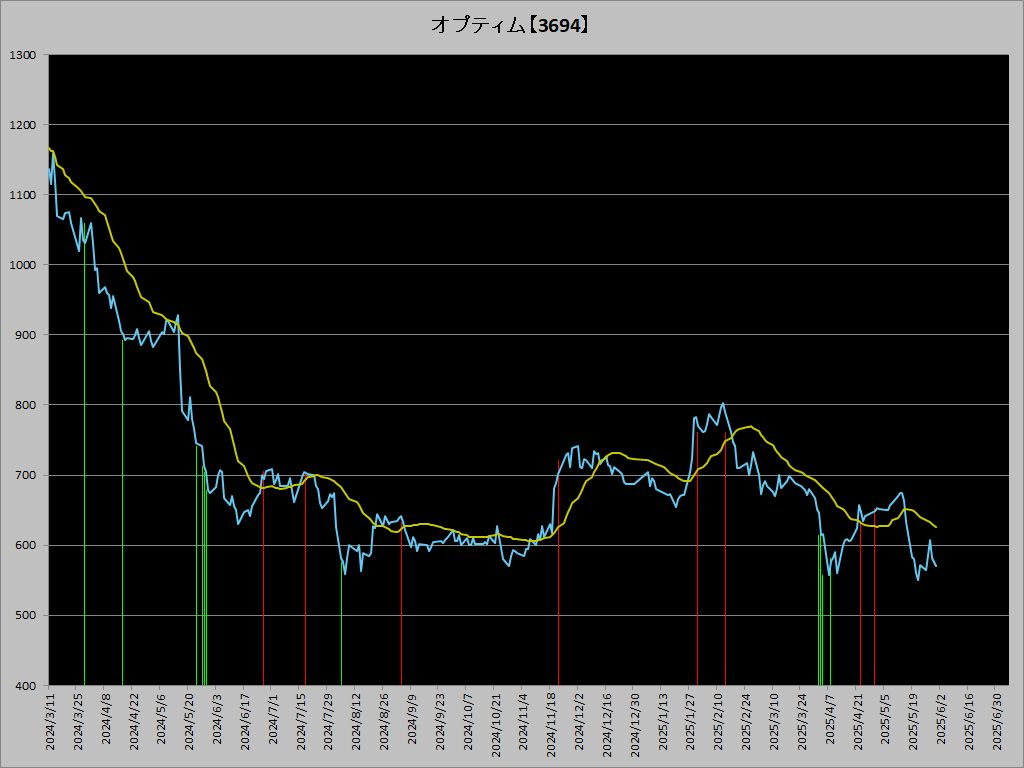This screenshot has width=1024, height=768.
Task: Click the 2024/5/6 date label
Action: point(162,717)
